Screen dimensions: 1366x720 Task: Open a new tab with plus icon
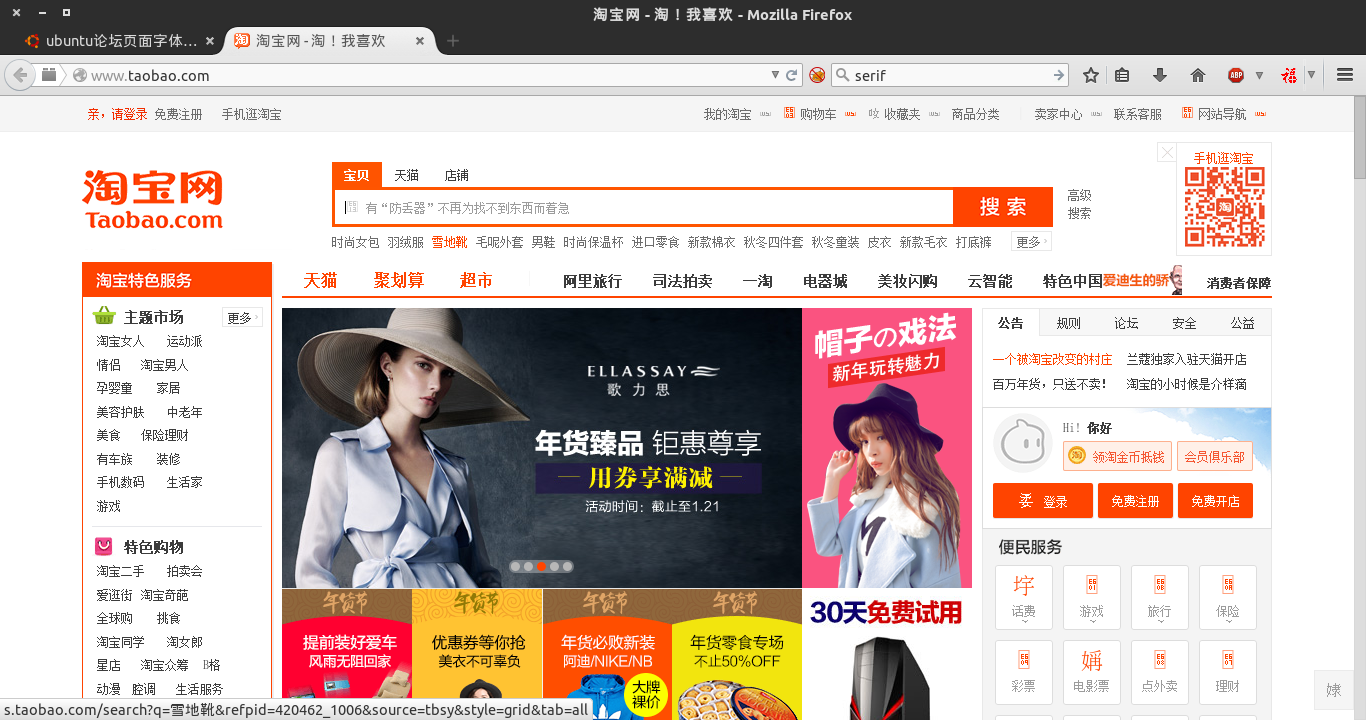pyautogui.click(x=453, y=41)
